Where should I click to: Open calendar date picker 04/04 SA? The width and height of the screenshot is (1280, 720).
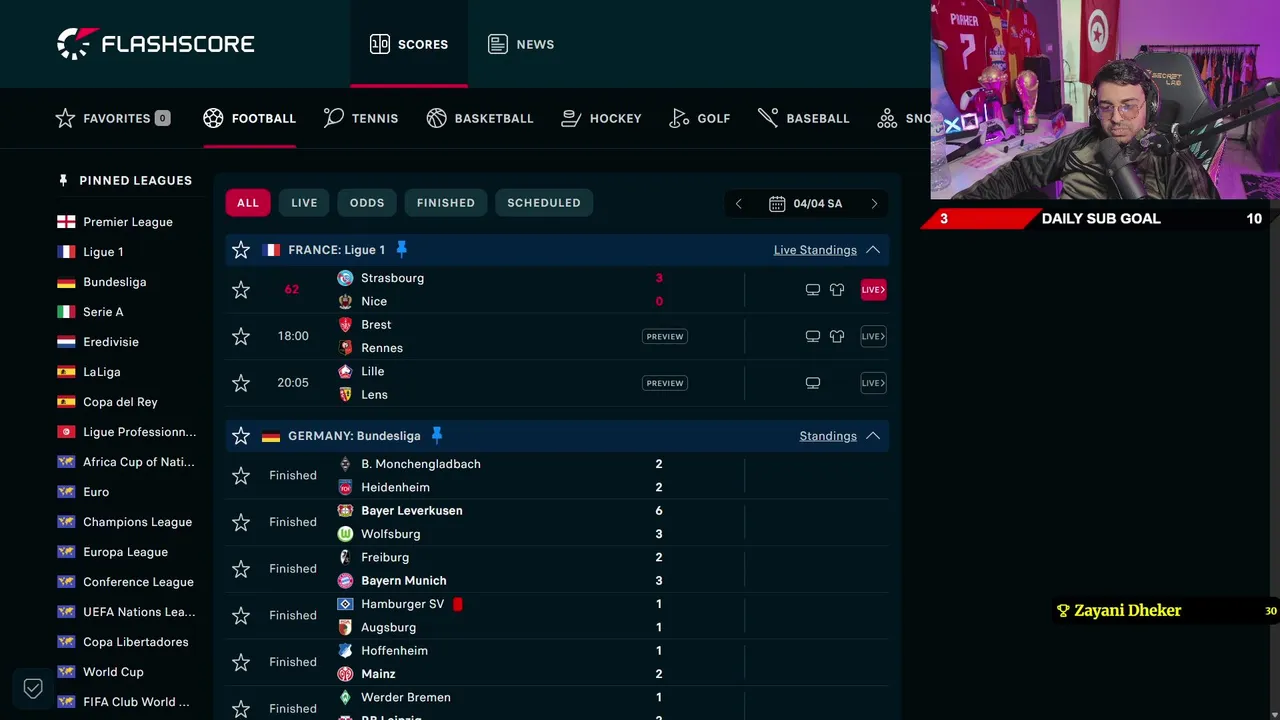(806, 204)
